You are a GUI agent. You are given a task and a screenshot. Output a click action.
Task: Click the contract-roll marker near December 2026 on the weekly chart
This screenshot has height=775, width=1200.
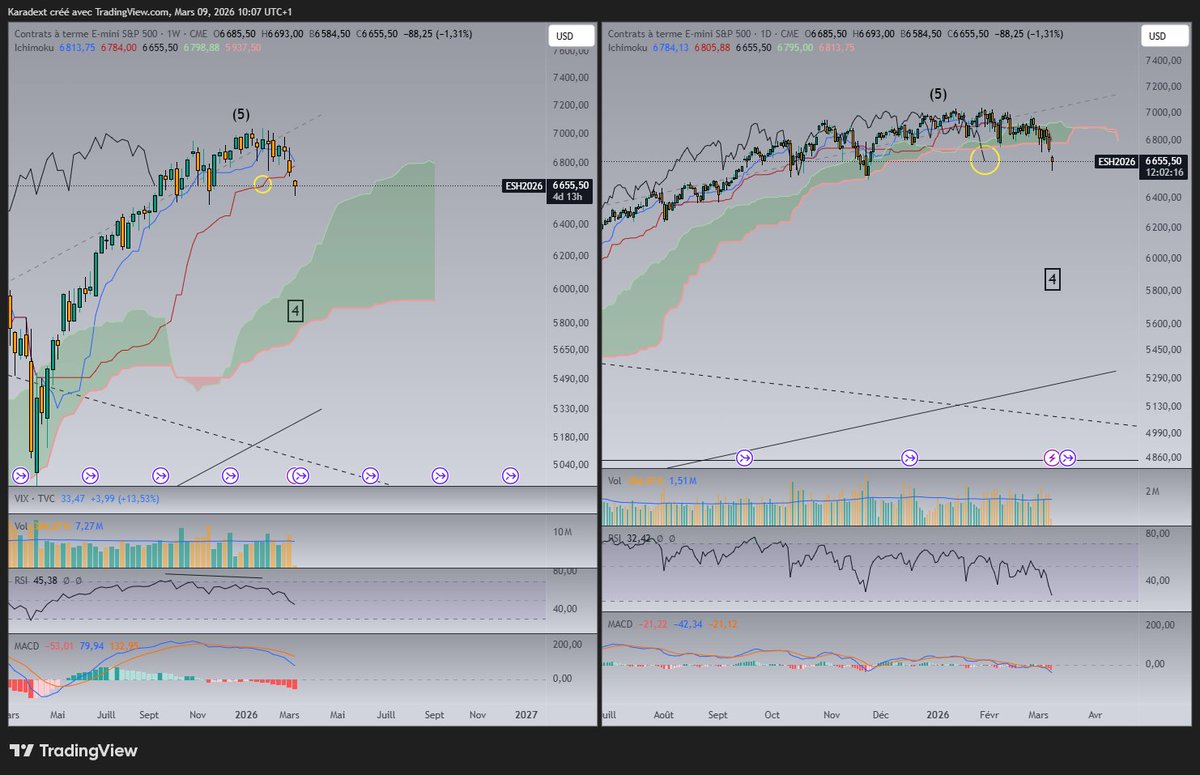pyautogui.click(x=510, y=475)
